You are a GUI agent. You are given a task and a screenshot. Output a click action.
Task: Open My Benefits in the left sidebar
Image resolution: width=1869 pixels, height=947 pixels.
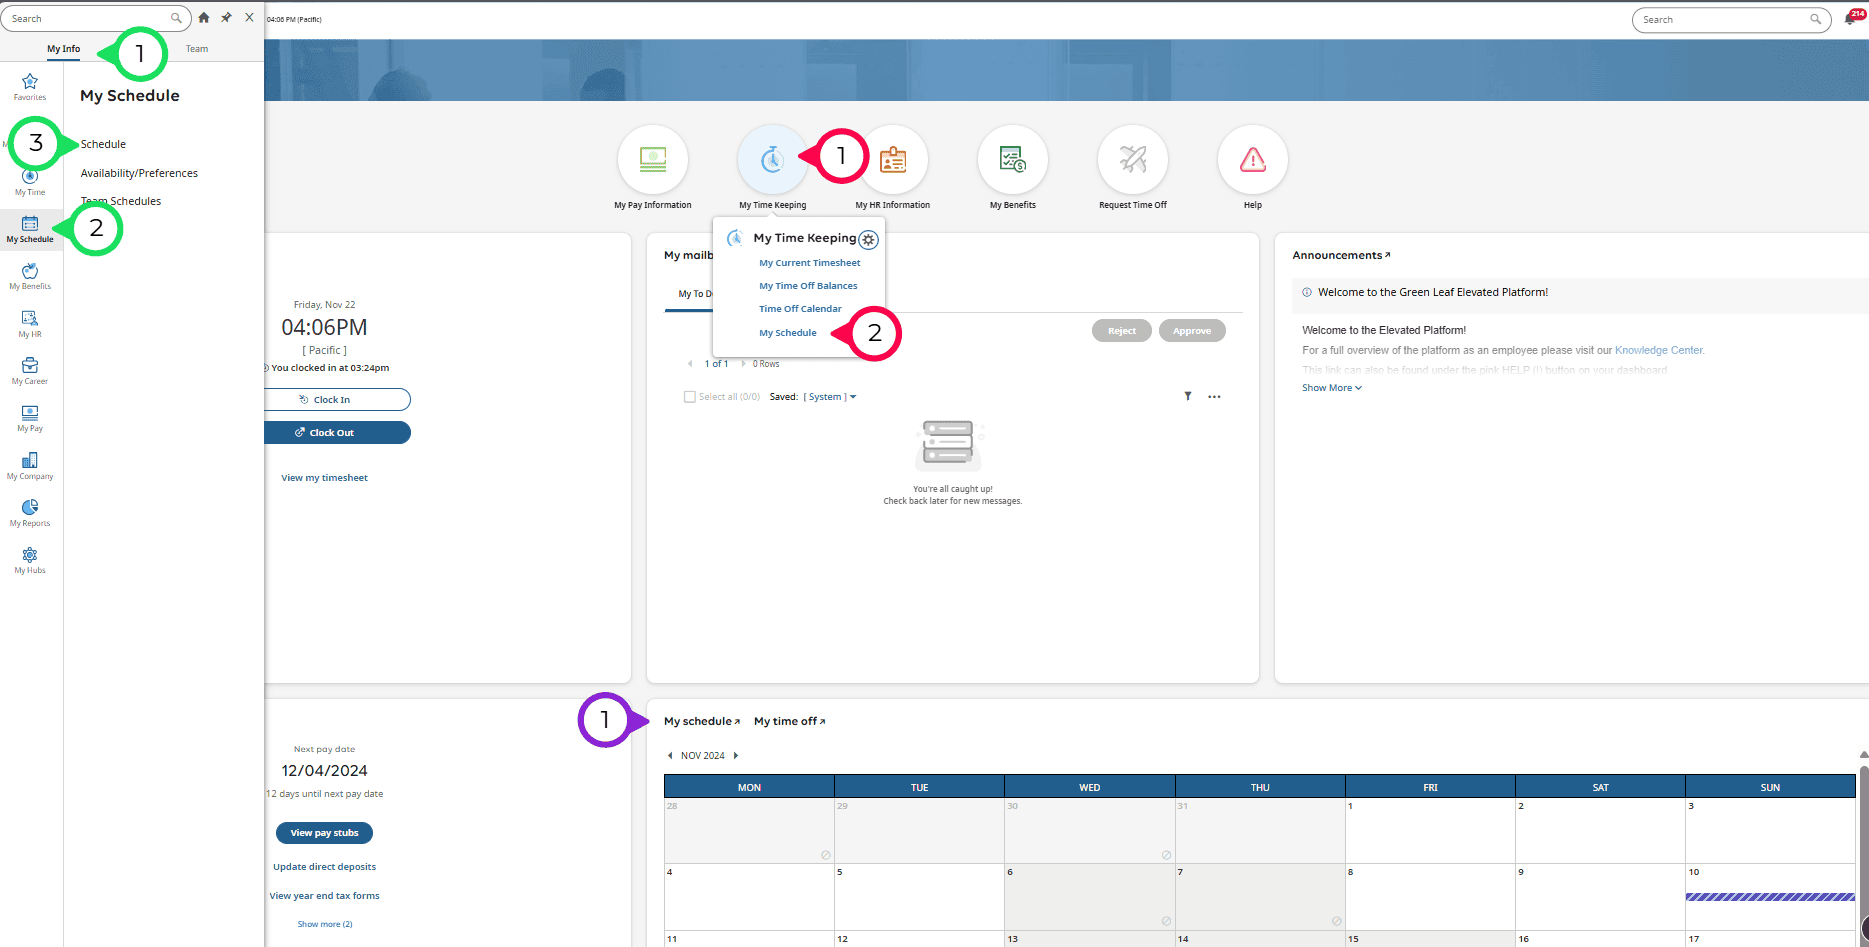tap(30, 277)
